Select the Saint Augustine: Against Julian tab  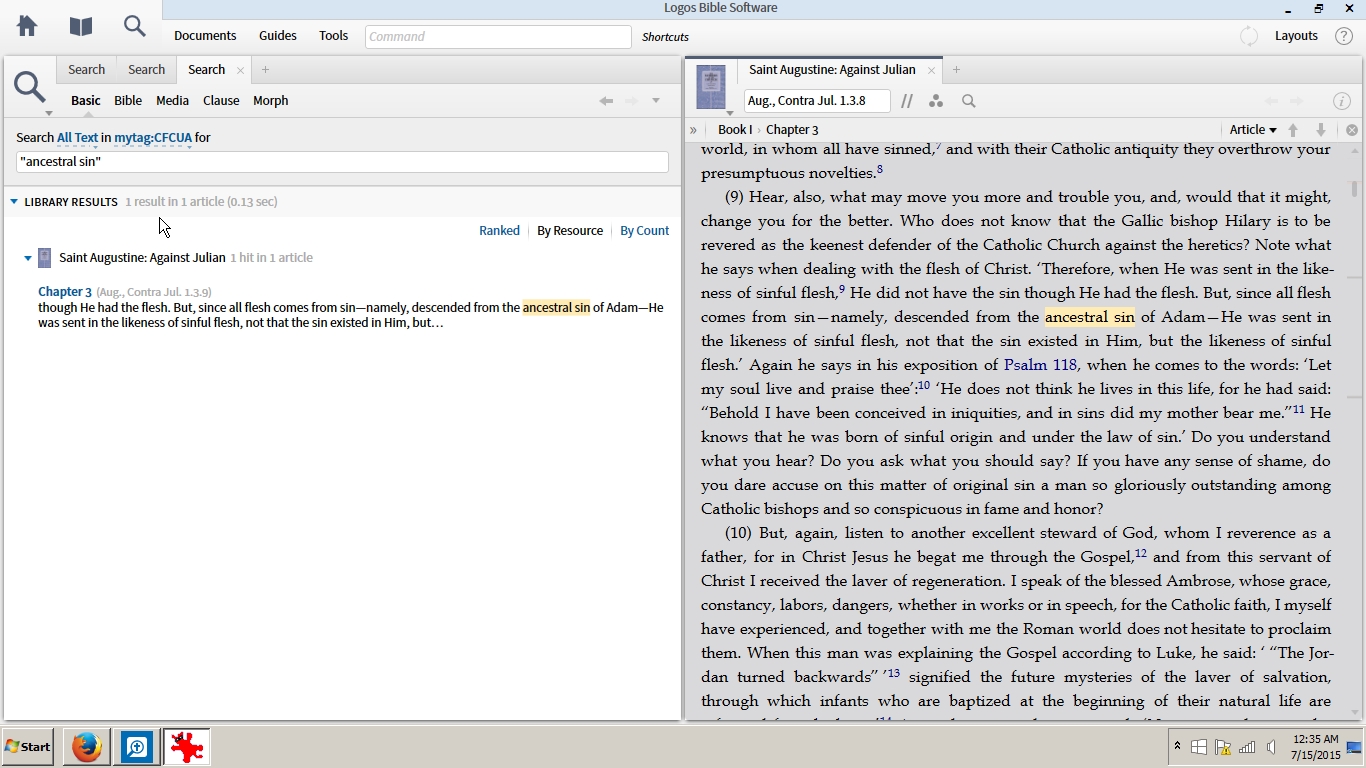click(832, 70)
